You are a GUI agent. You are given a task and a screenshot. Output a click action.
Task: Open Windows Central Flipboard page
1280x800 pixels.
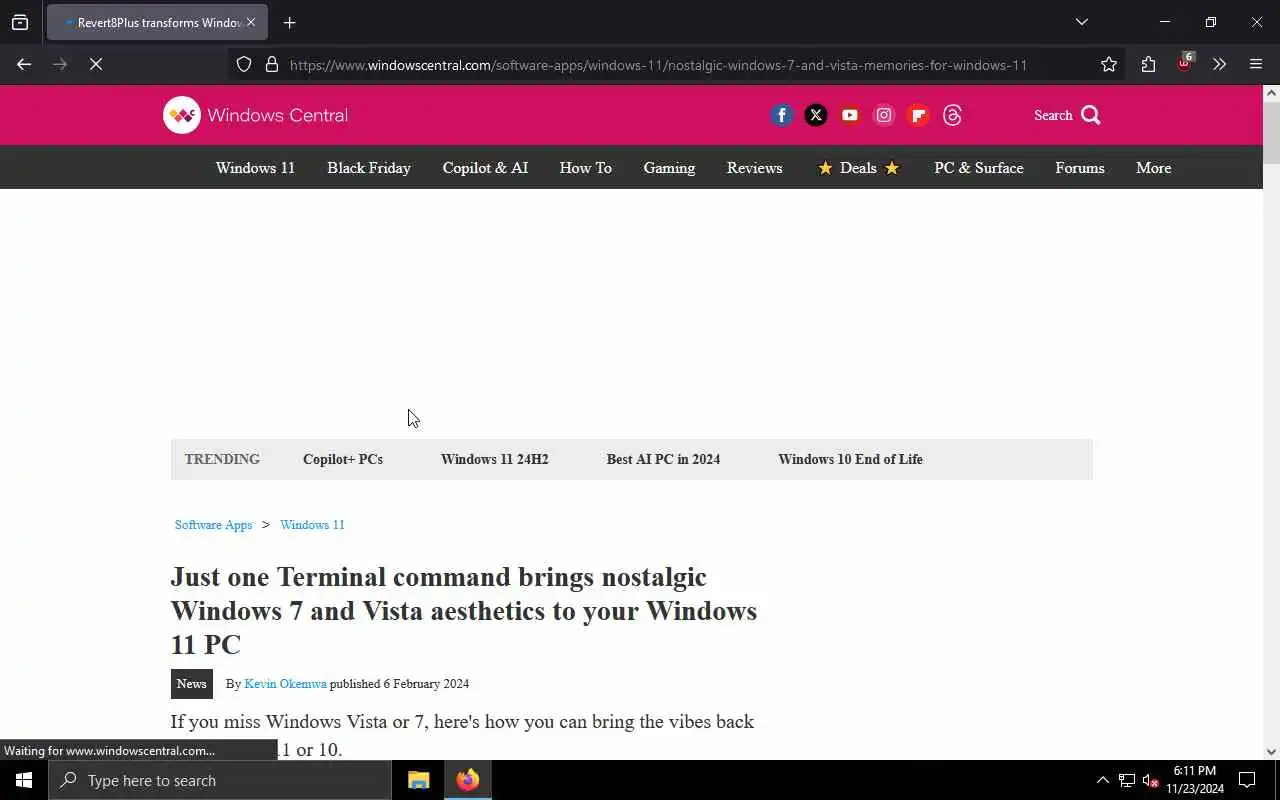click(918, 115)
